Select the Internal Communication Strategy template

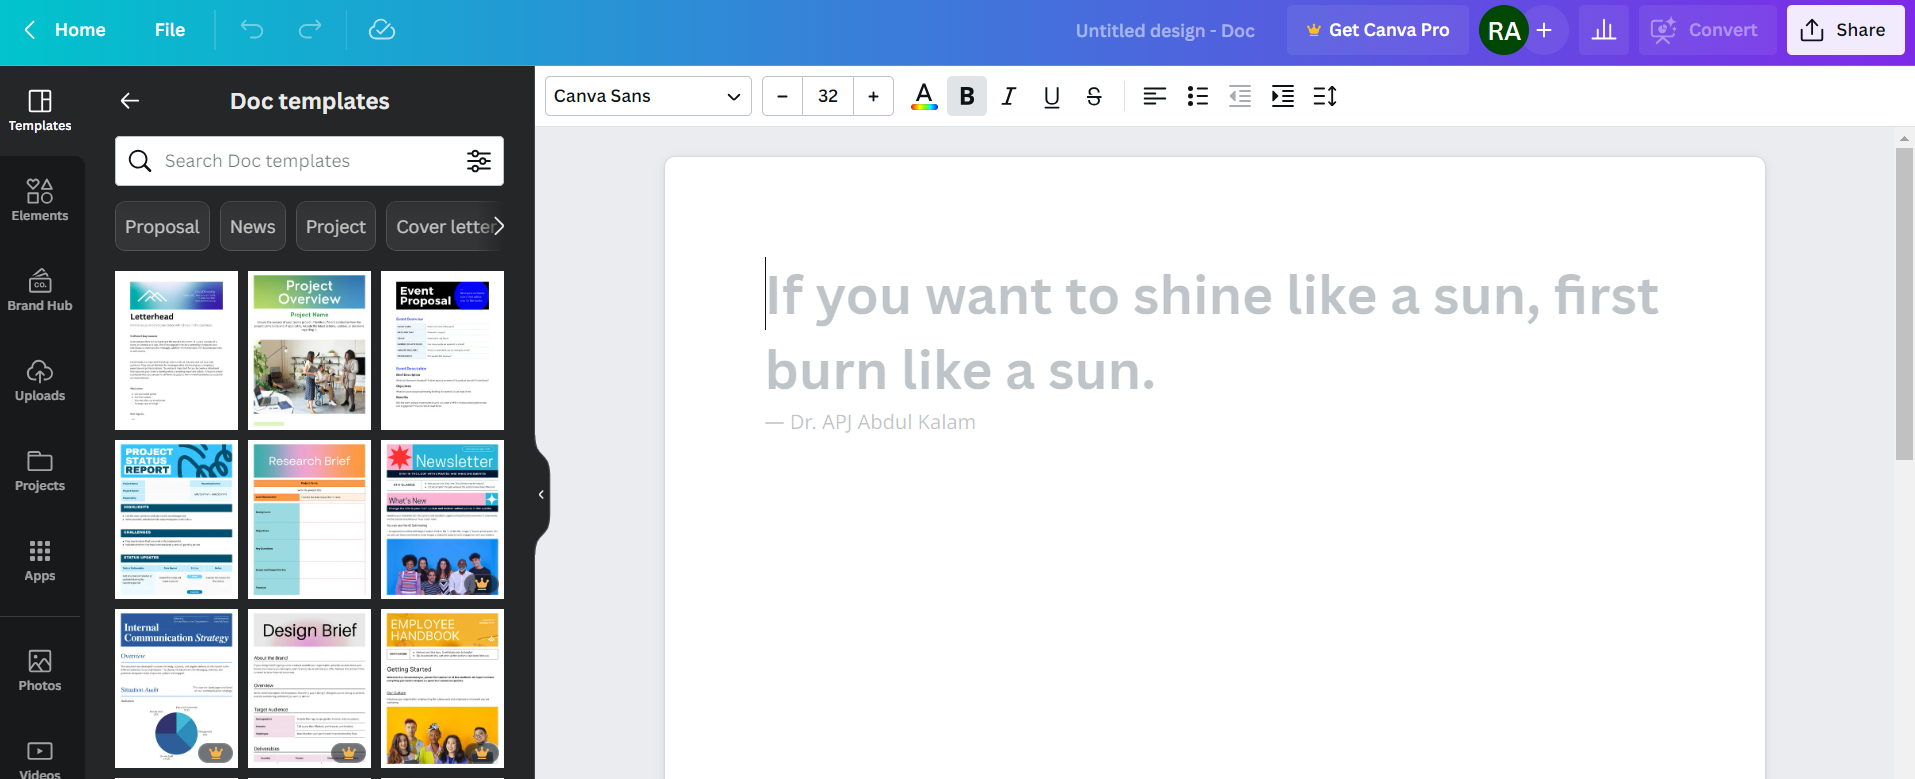click(176, 688)
